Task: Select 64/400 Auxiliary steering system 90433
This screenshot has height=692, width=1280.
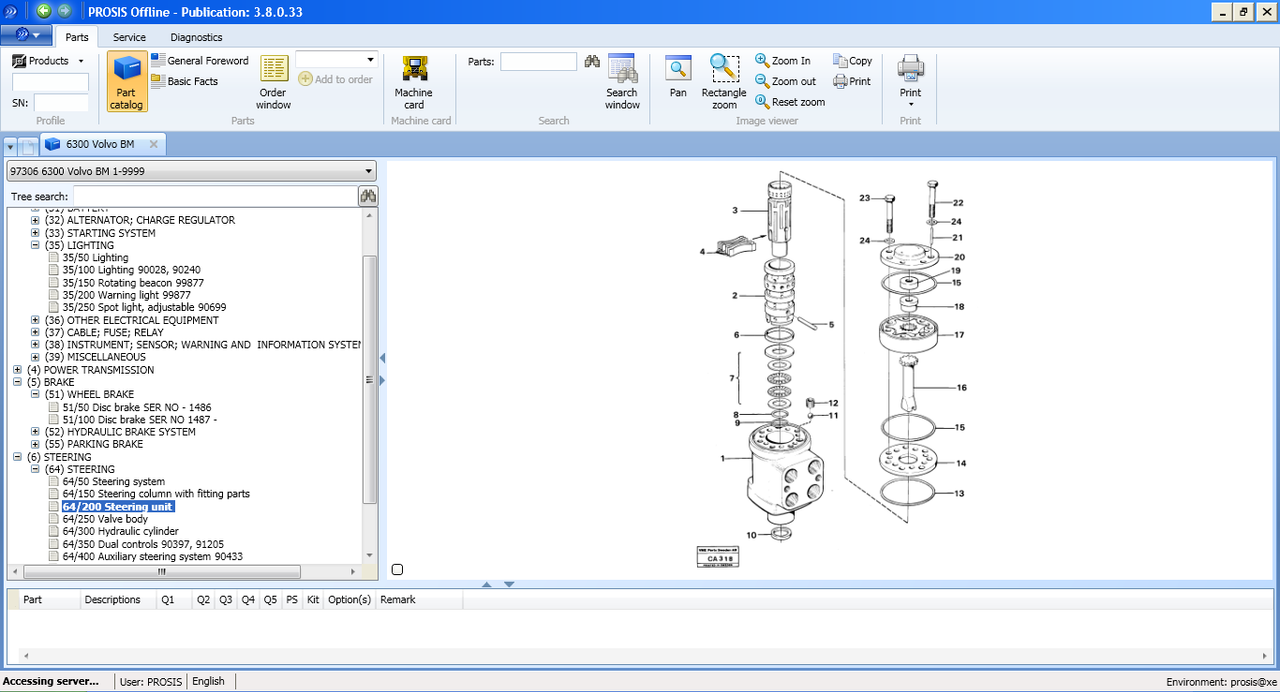Action: (152, 556)
